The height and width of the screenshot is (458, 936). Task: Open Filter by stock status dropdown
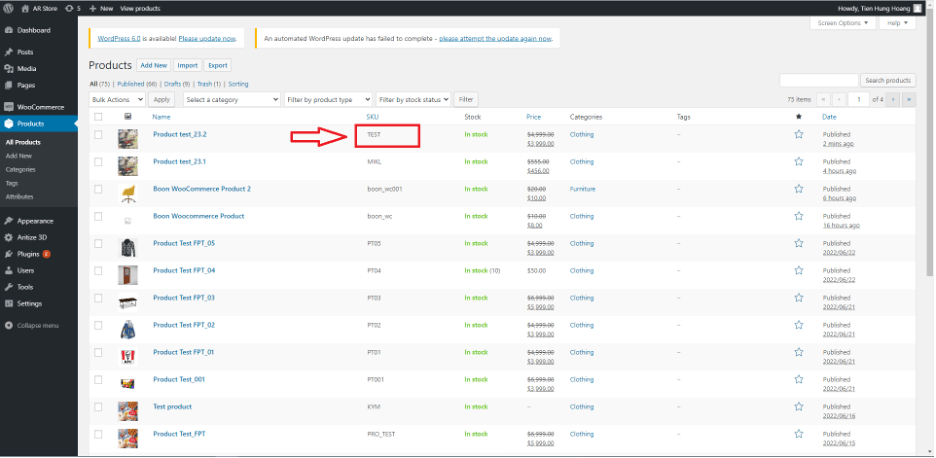413,100
